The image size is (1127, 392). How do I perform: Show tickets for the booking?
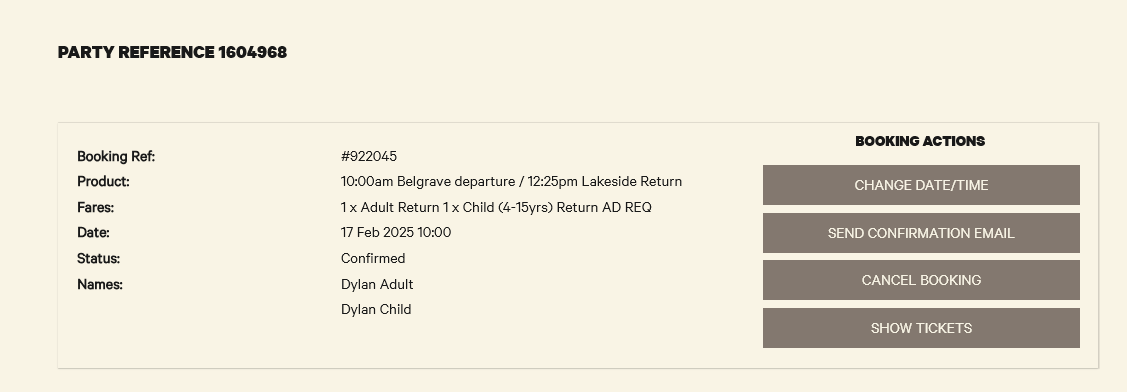pos(921,328)
